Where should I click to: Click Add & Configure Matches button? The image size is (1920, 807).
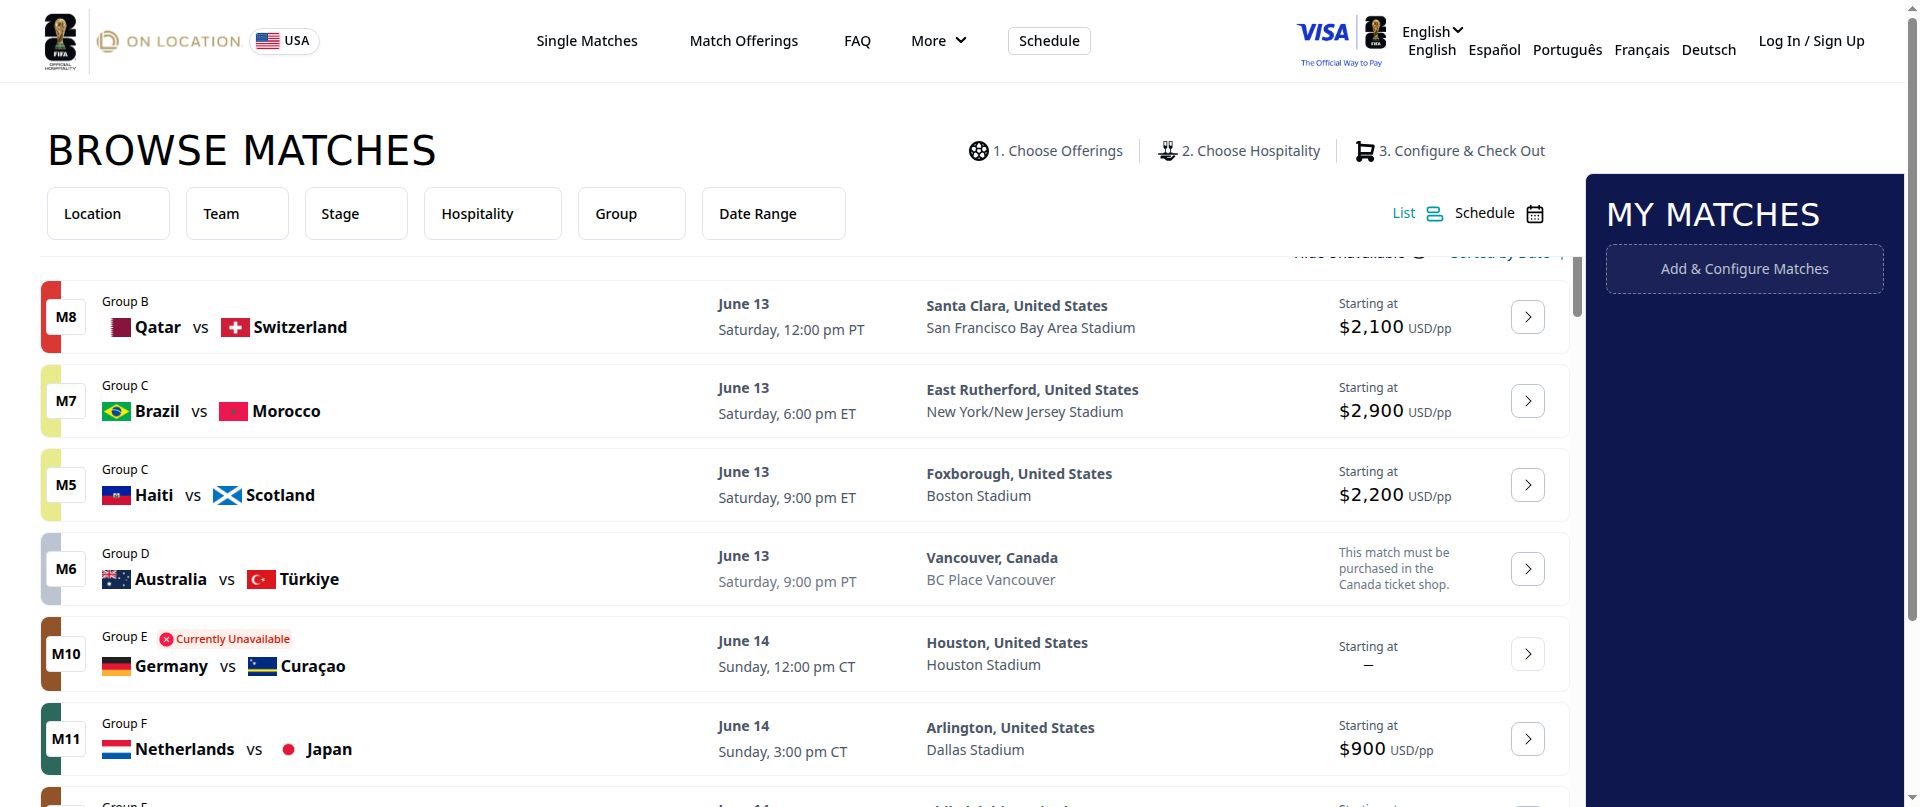click(x=1744, y=269)
